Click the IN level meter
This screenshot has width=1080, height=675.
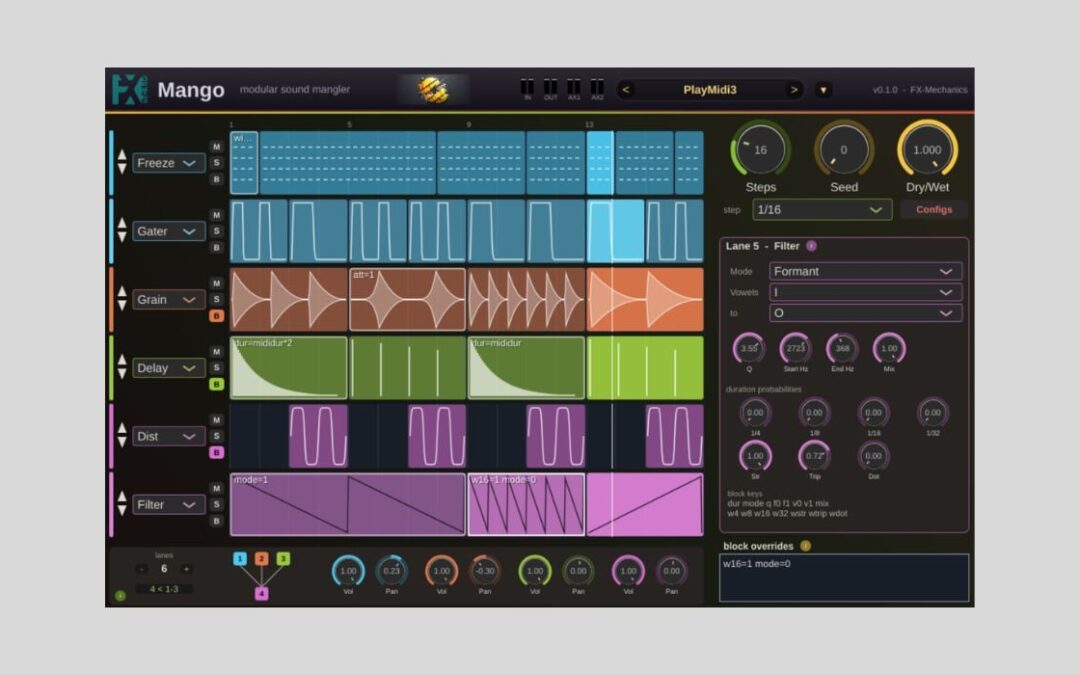point(527,88)
